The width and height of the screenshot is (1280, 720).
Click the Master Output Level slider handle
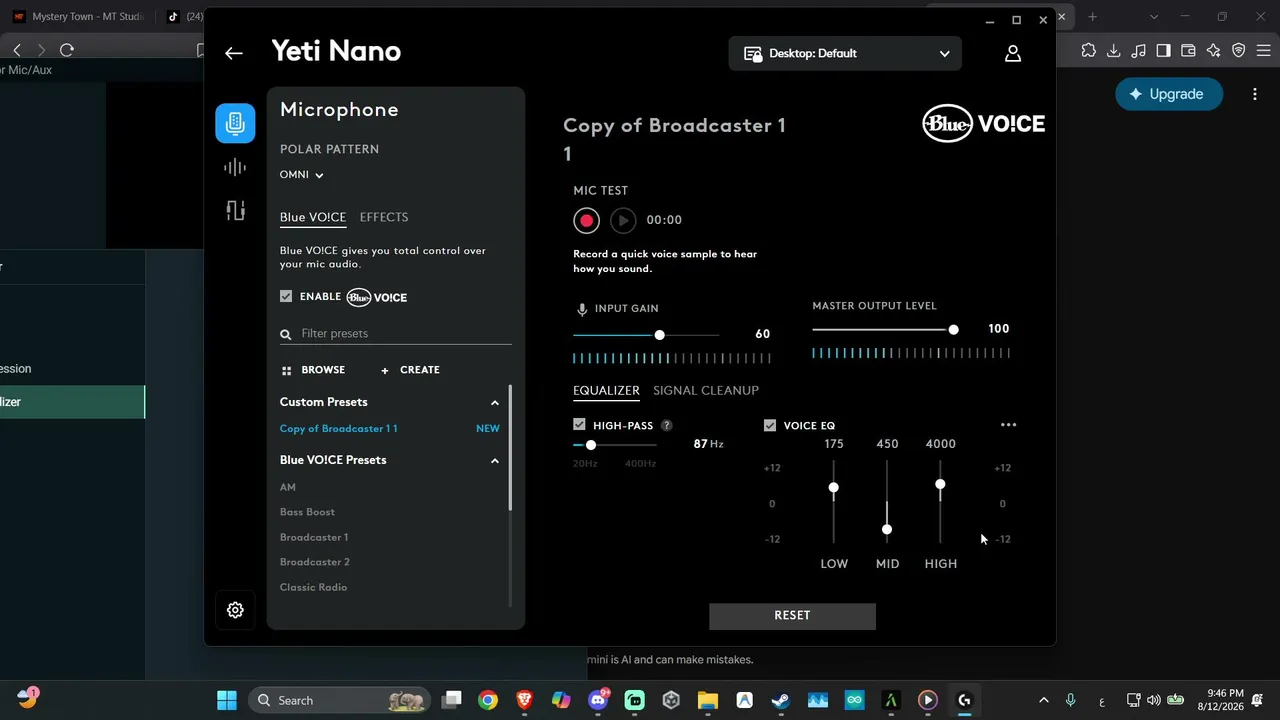[x=953, y=330]
